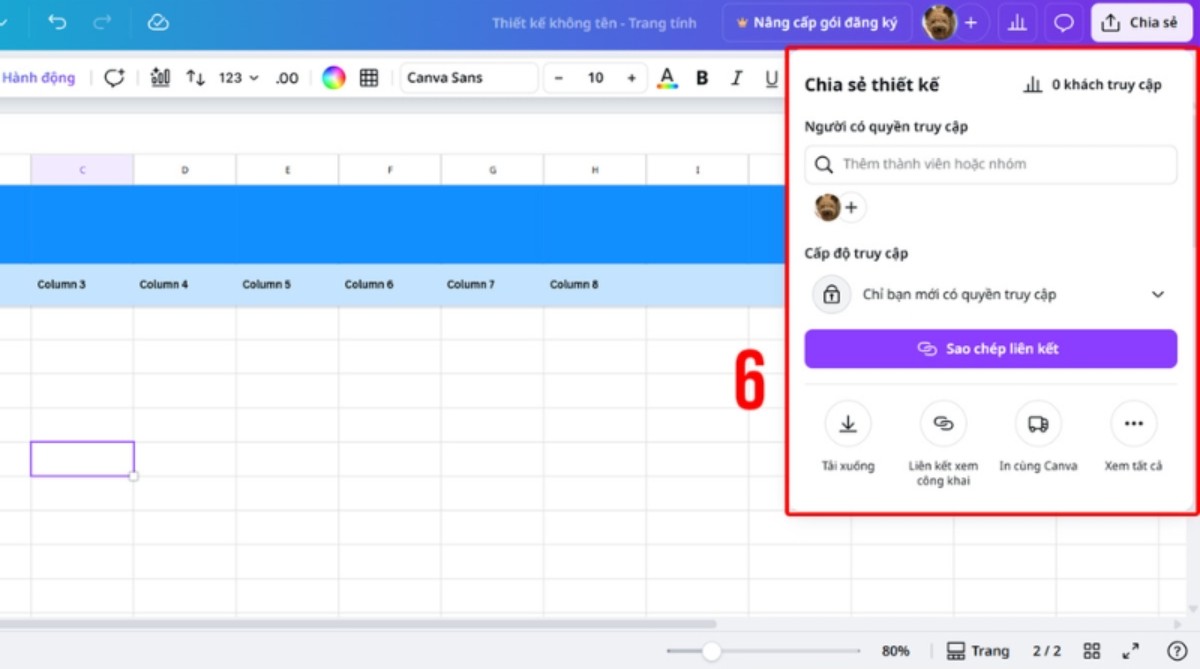Open the Hành động menu
Image resolution: width=1200 pixels, height=669 pixels.
38,78
